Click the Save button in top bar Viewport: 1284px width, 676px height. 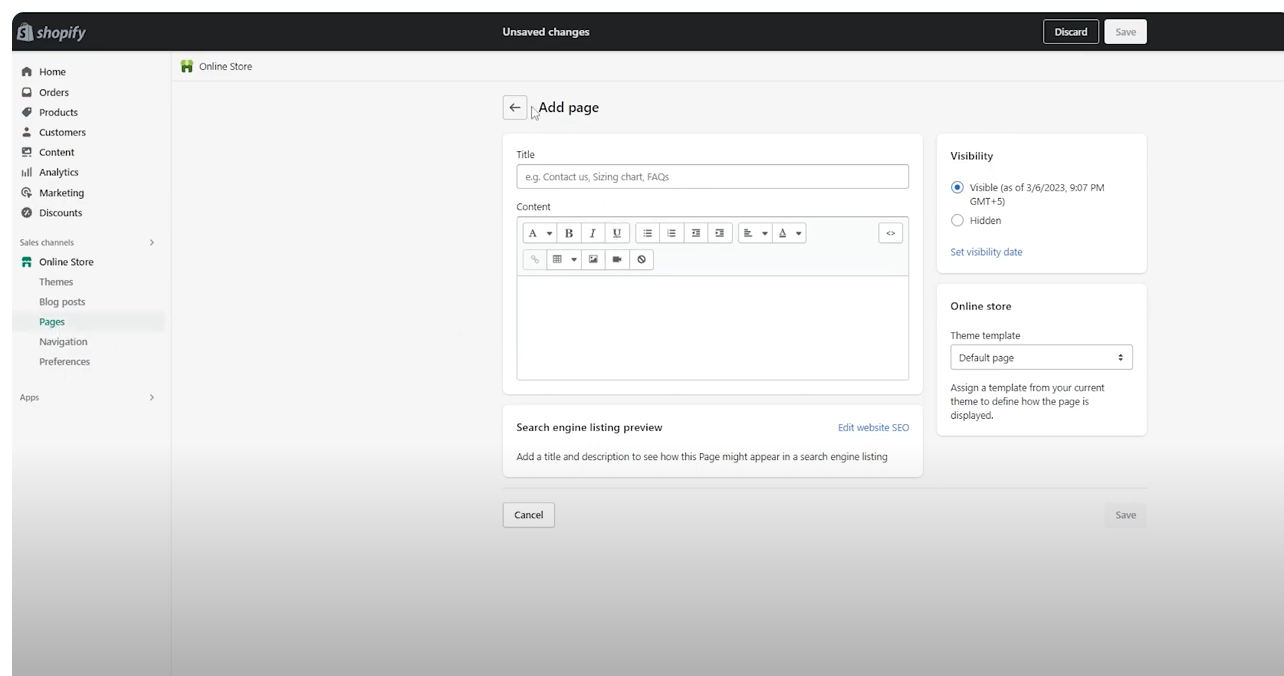pyautogui.click(x=1126, y=32)
